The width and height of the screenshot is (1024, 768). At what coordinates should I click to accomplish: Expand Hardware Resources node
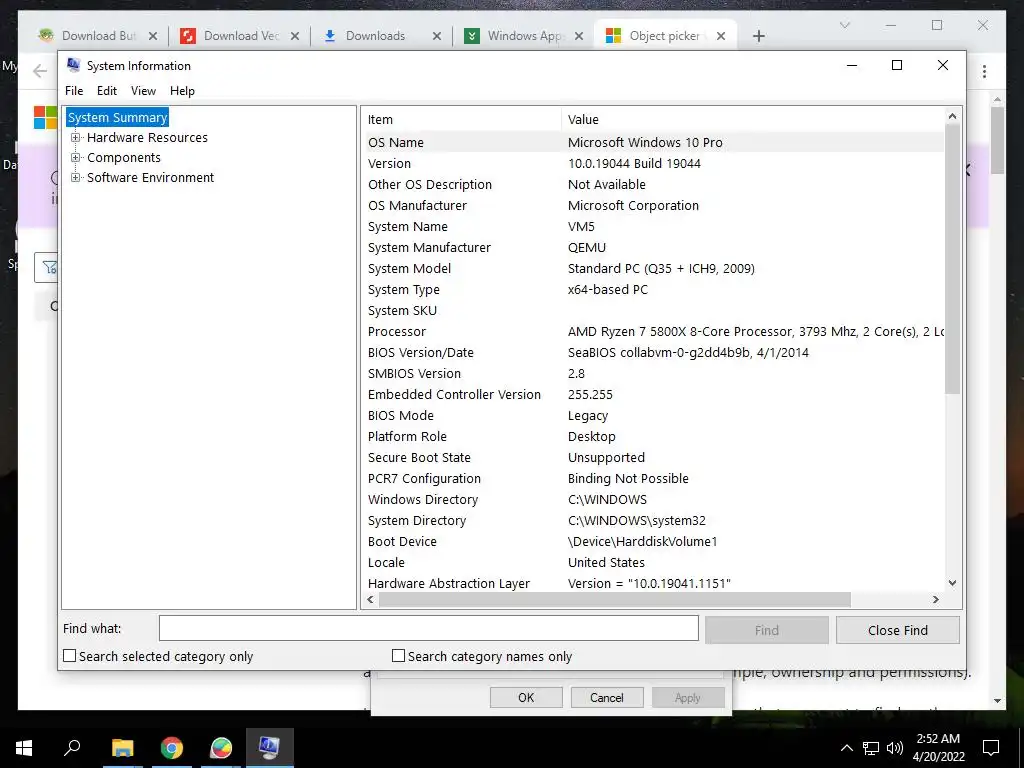pyautogui.click(x=76, y=138)
